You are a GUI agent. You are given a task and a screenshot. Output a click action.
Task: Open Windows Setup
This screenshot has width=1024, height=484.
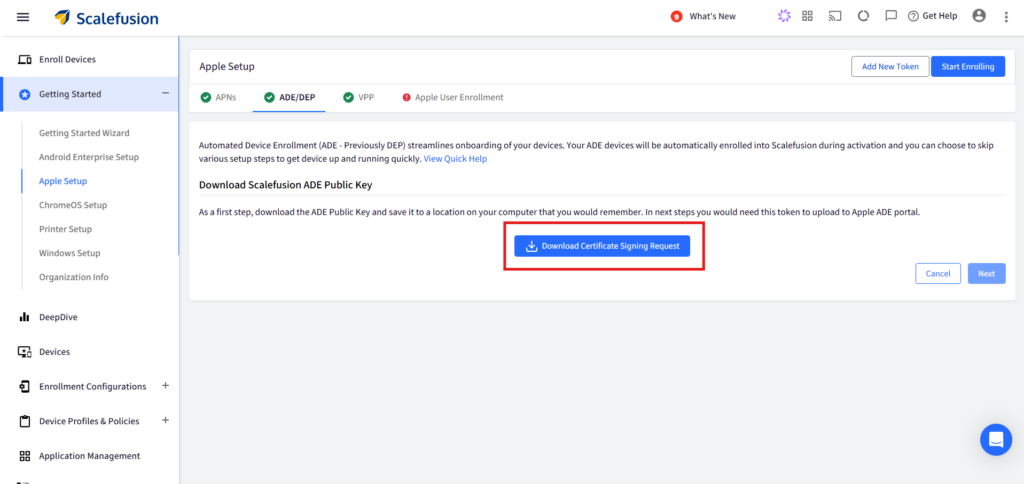[70, 253]
